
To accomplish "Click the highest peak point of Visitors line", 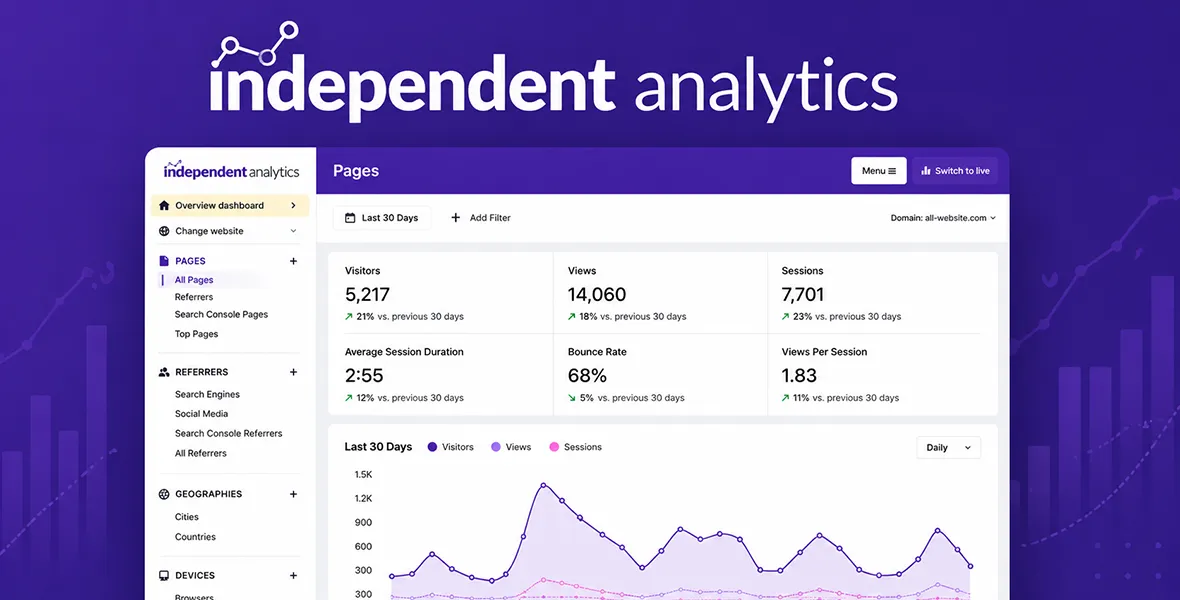I will (x=543, y=485).
